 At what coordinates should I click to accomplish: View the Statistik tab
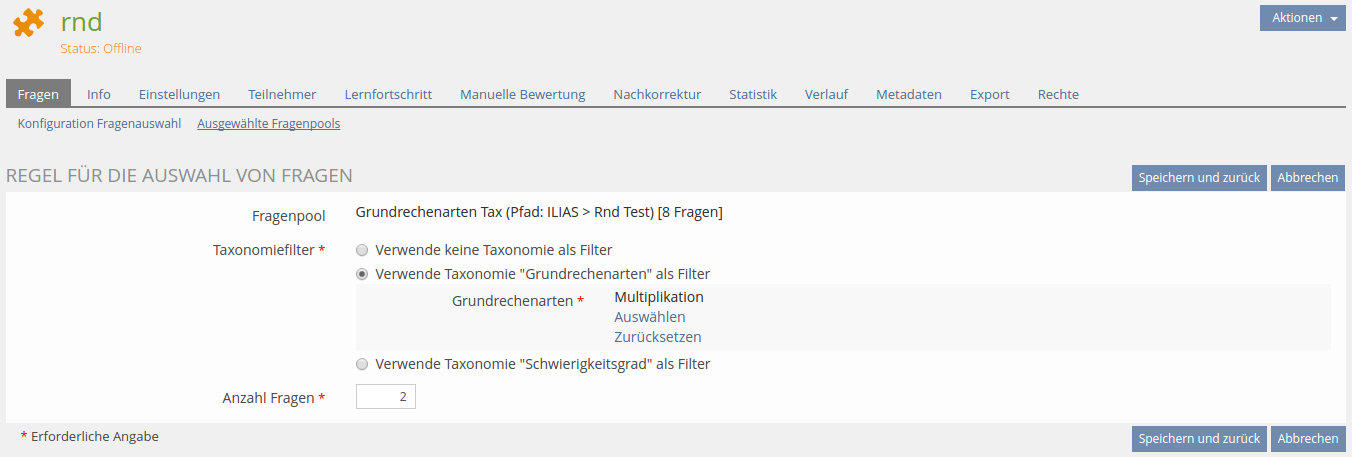(752, 94)
